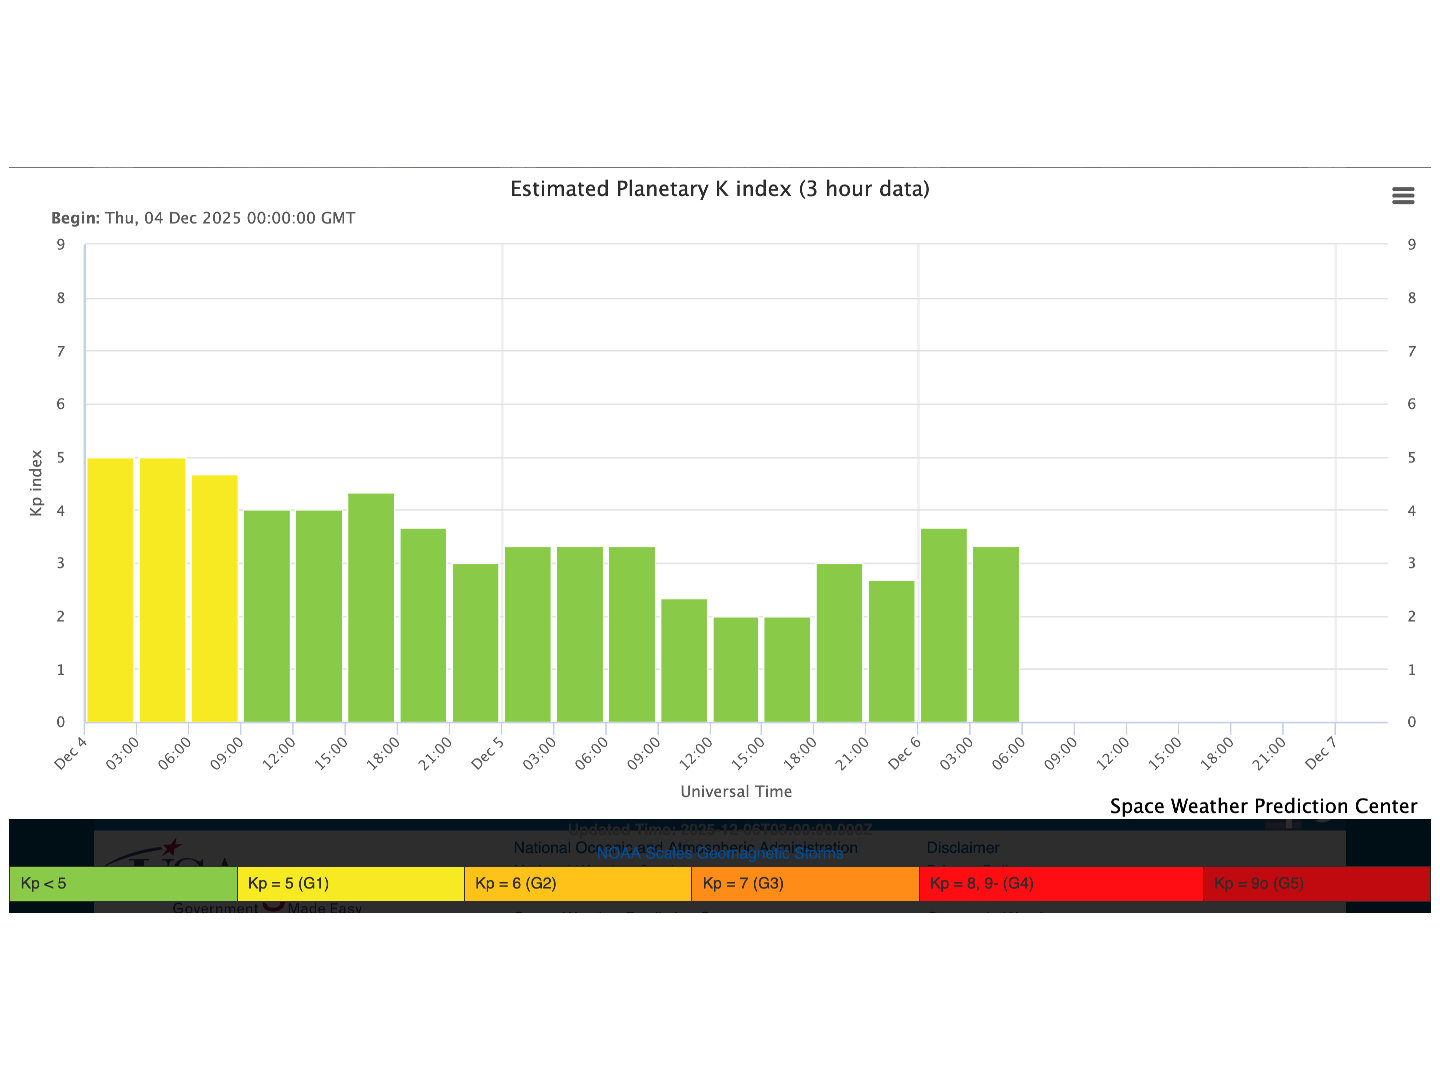Image resolution: width=1440 pixels, height=1080 pixels.
Task: Select the Kp = 6 (G2) legend box
Action: pyautogui.click(x=577, y=884)
